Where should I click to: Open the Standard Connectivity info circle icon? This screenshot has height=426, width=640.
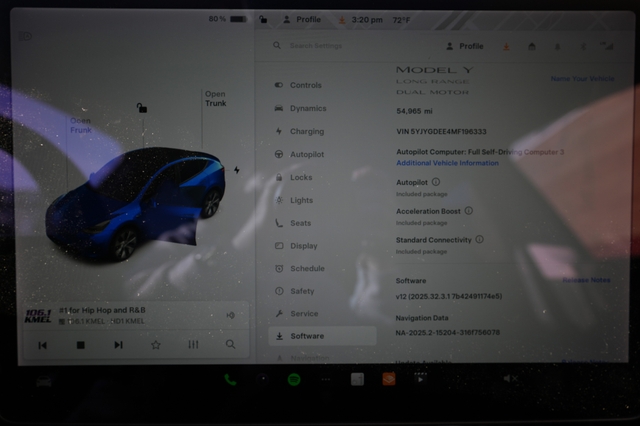click(x=480, y=240)
